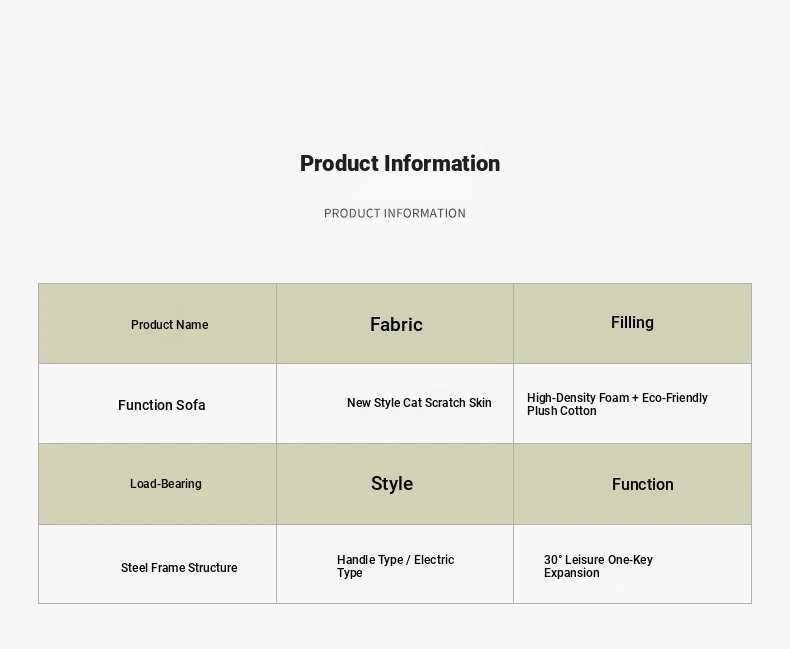Click 30° Leisure One-Key Expansion text
The image size is (790, 649).
click(598, 566)
